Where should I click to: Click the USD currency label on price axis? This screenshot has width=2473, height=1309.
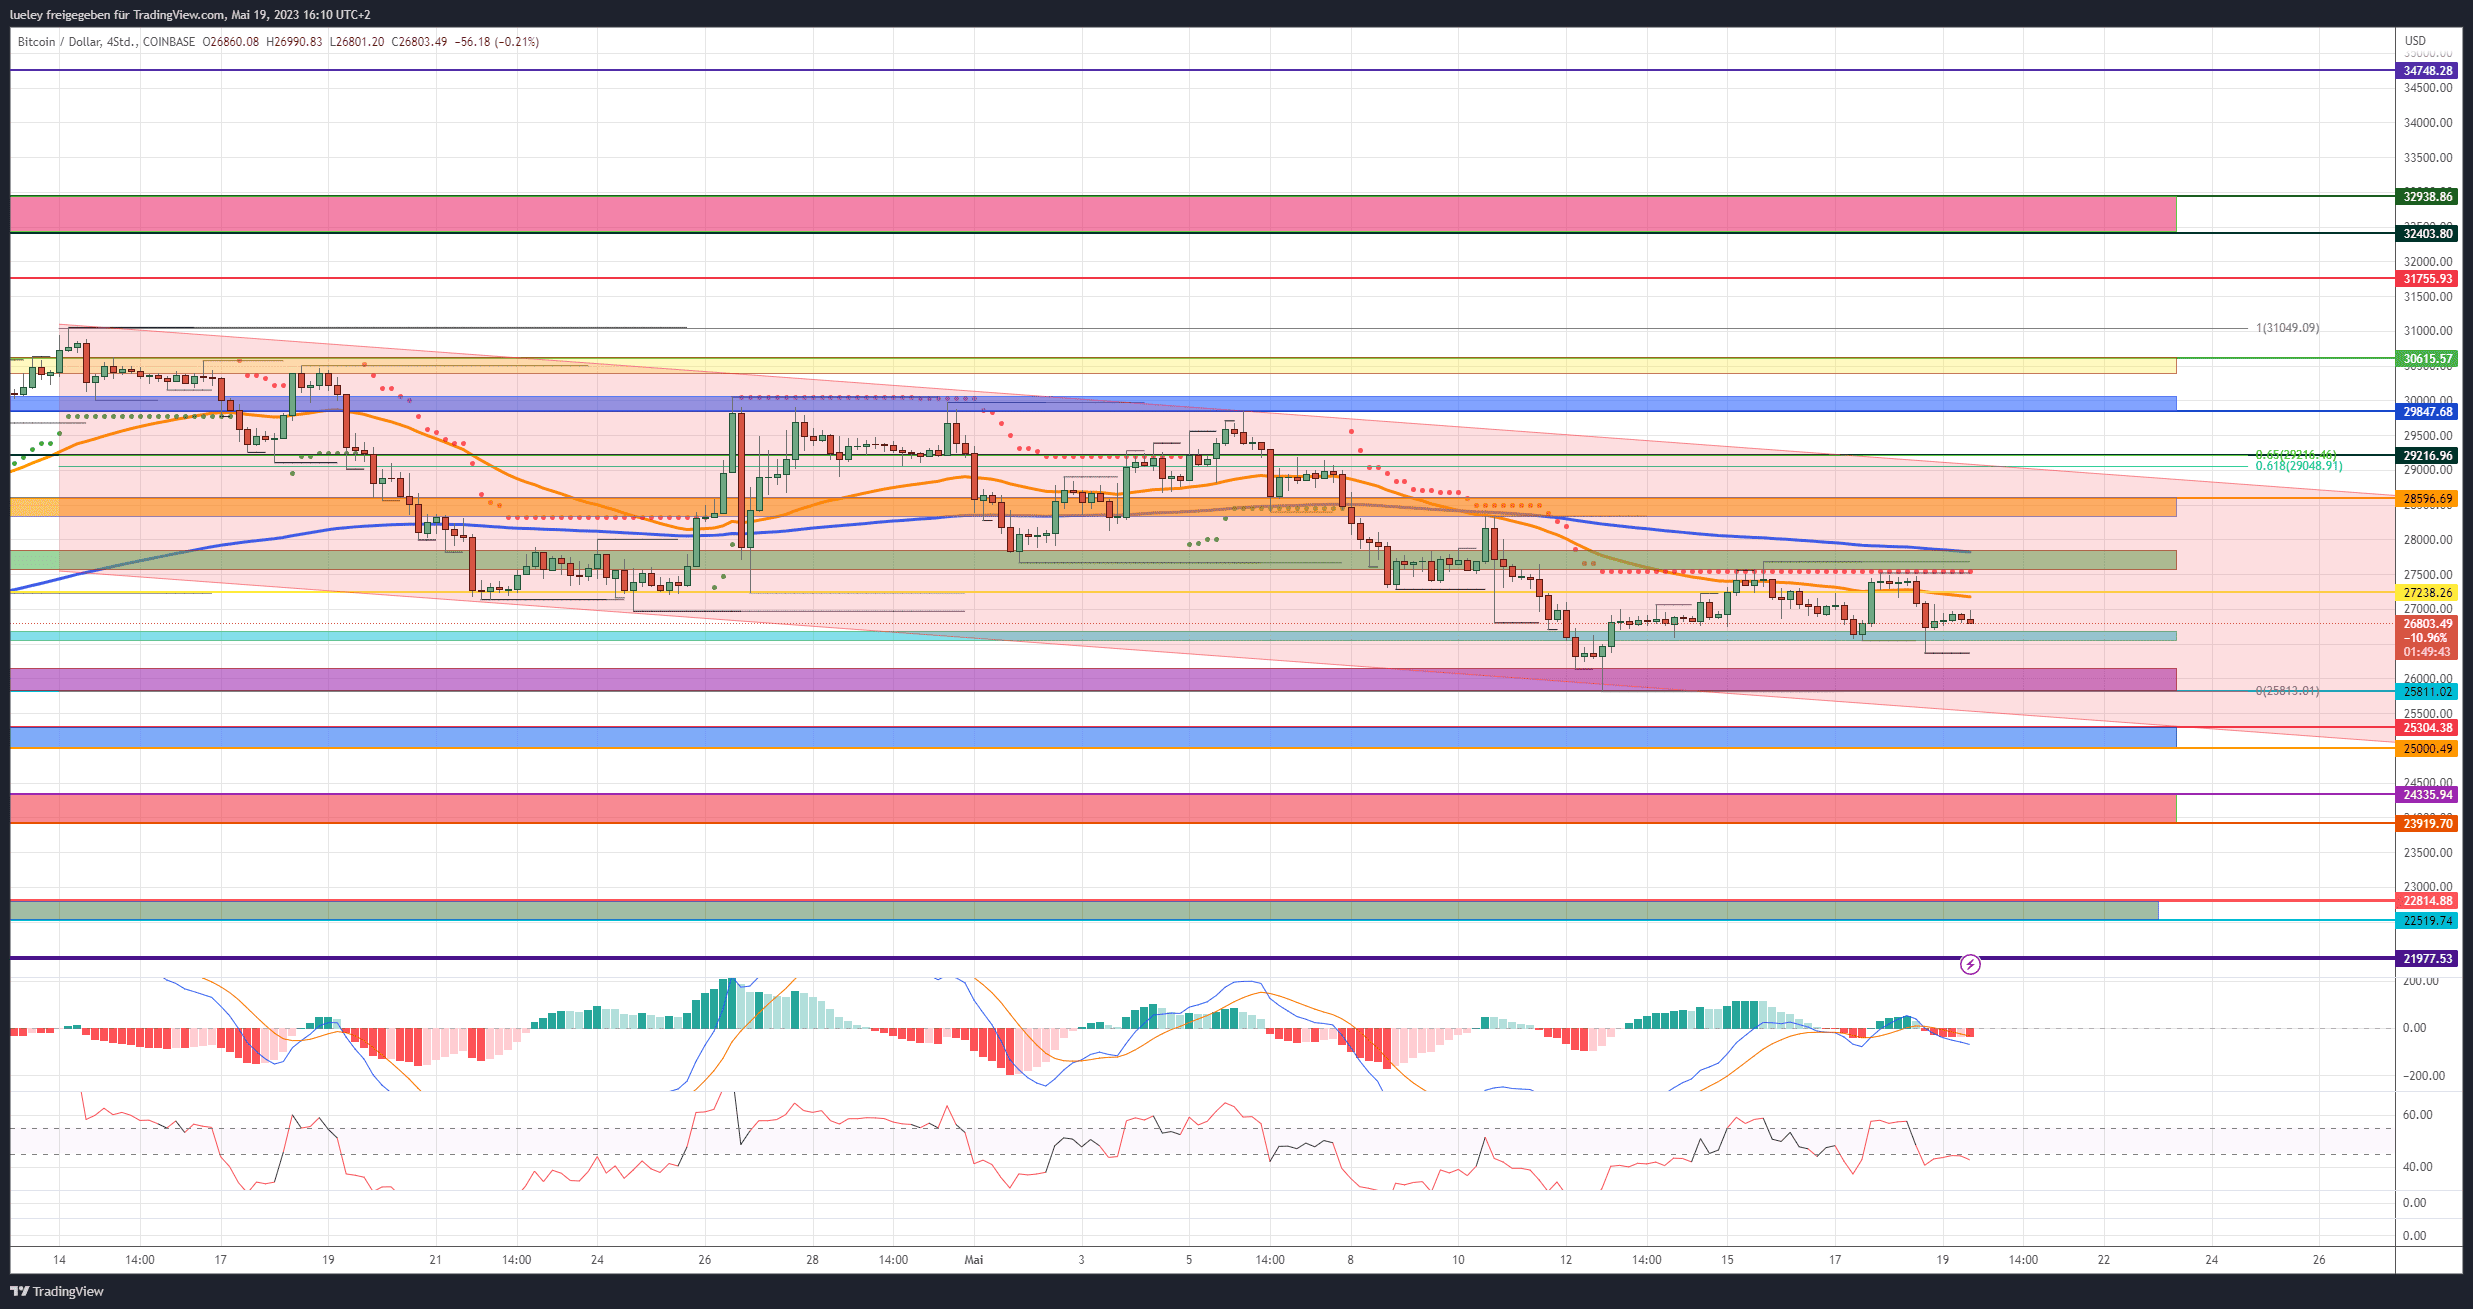click(x=2416, y=41)
